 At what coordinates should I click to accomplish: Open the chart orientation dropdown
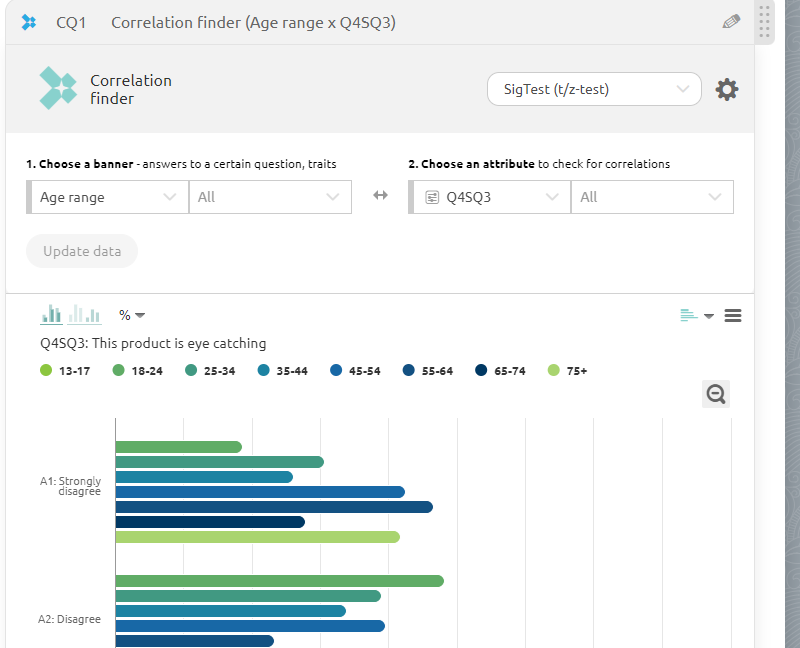(696, 316)
